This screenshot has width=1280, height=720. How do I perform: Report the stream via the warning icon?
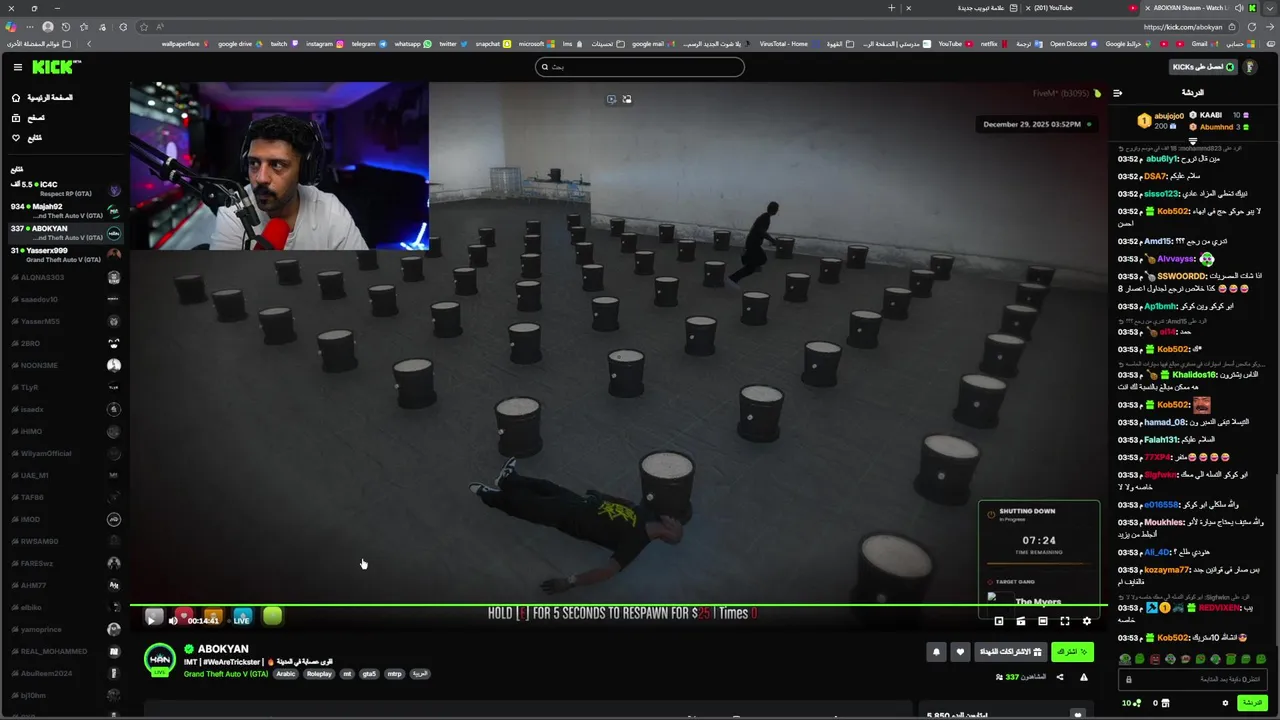pyautogui.click(x=1084, y=677)
